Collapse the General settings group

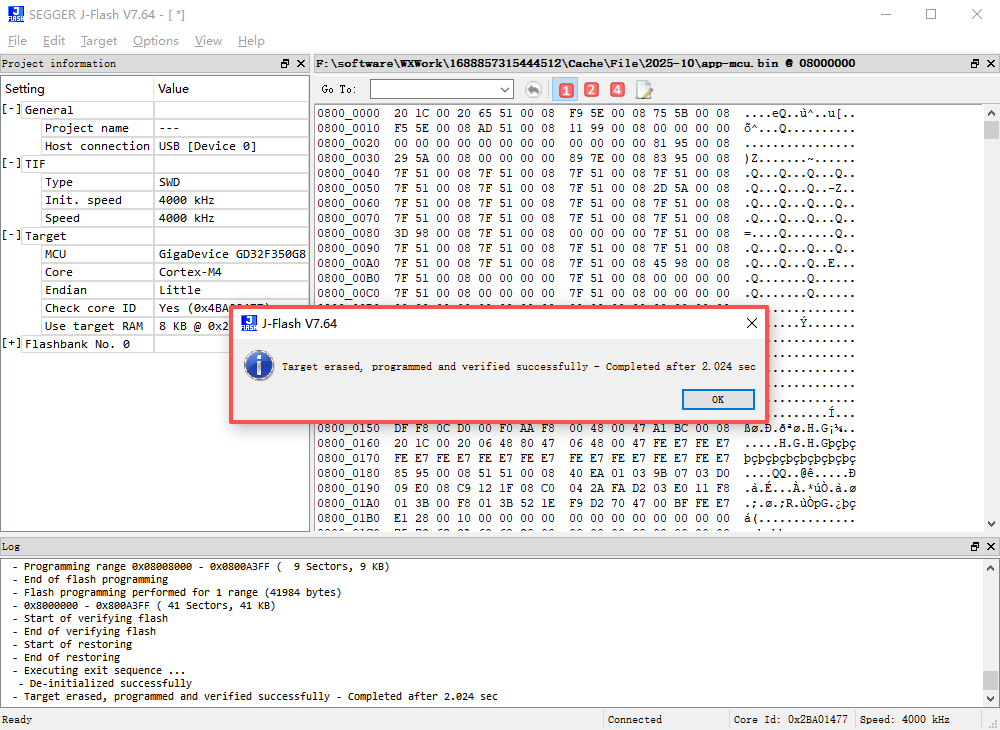pos(11,109)
